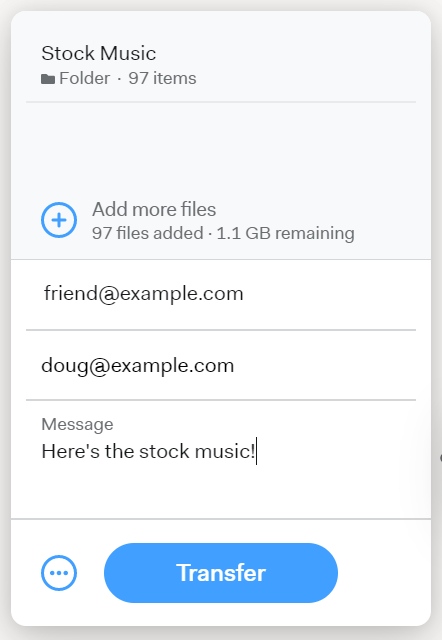Click the Transfer button
The width and height of the screenshot is (442, 640).
coord(221,573)
